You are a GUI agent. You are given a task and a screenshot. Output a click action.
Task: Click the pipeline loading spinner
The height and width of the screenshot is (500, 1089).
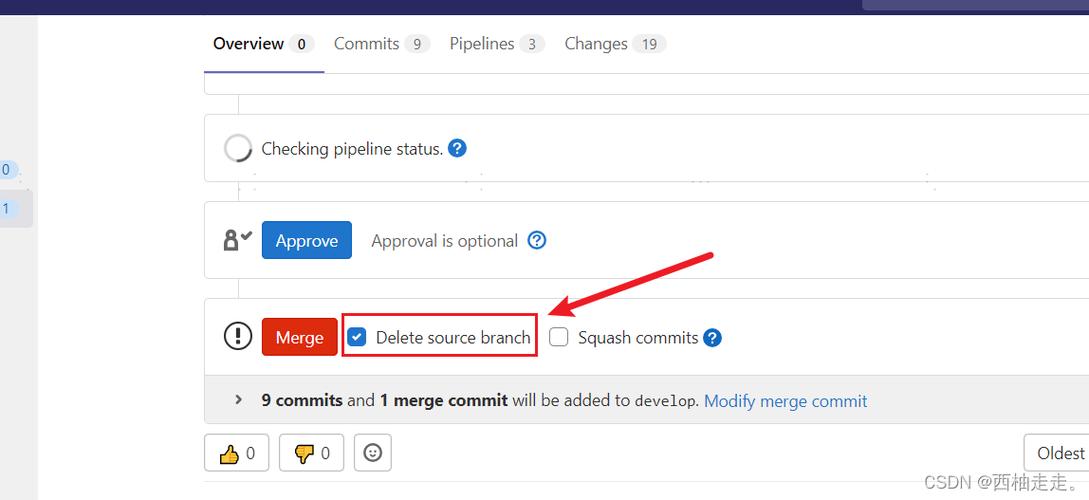click(x=238, y=148)
